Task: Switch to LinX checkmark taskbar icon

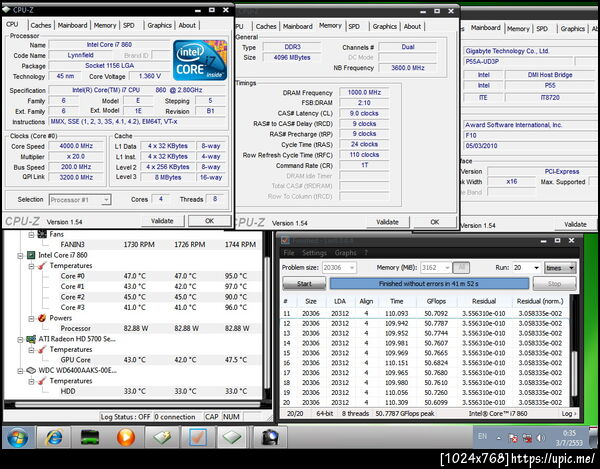Action: pos(198,437)
